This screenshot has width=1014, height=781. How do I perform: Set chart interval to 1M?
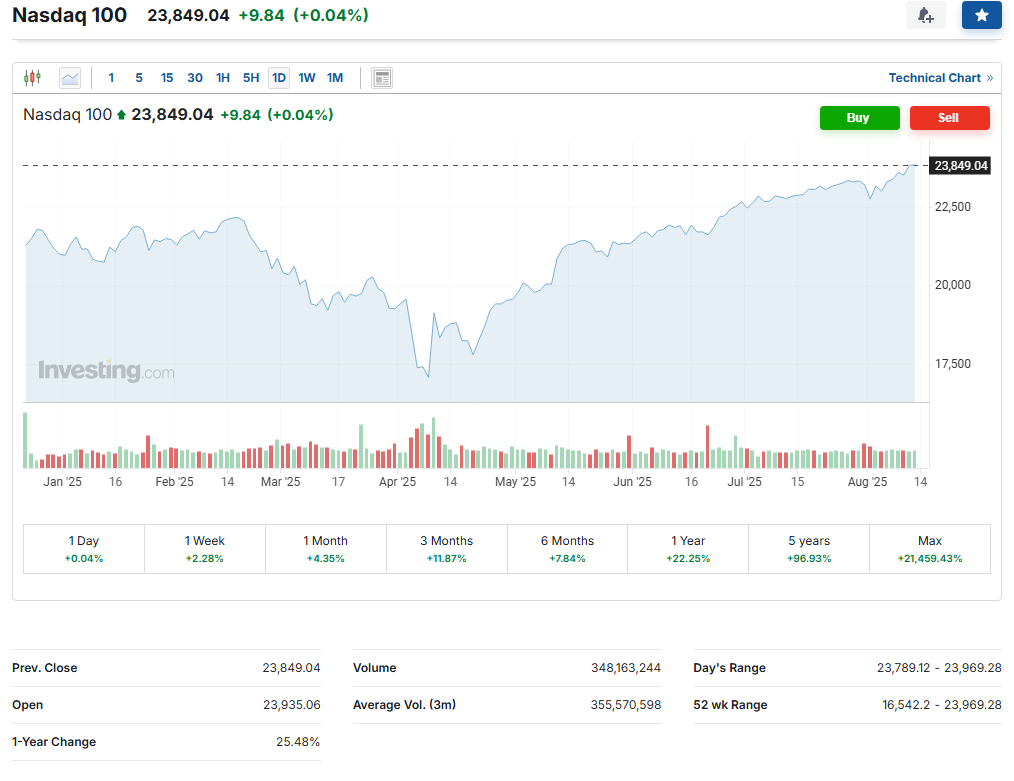(335, 78)
